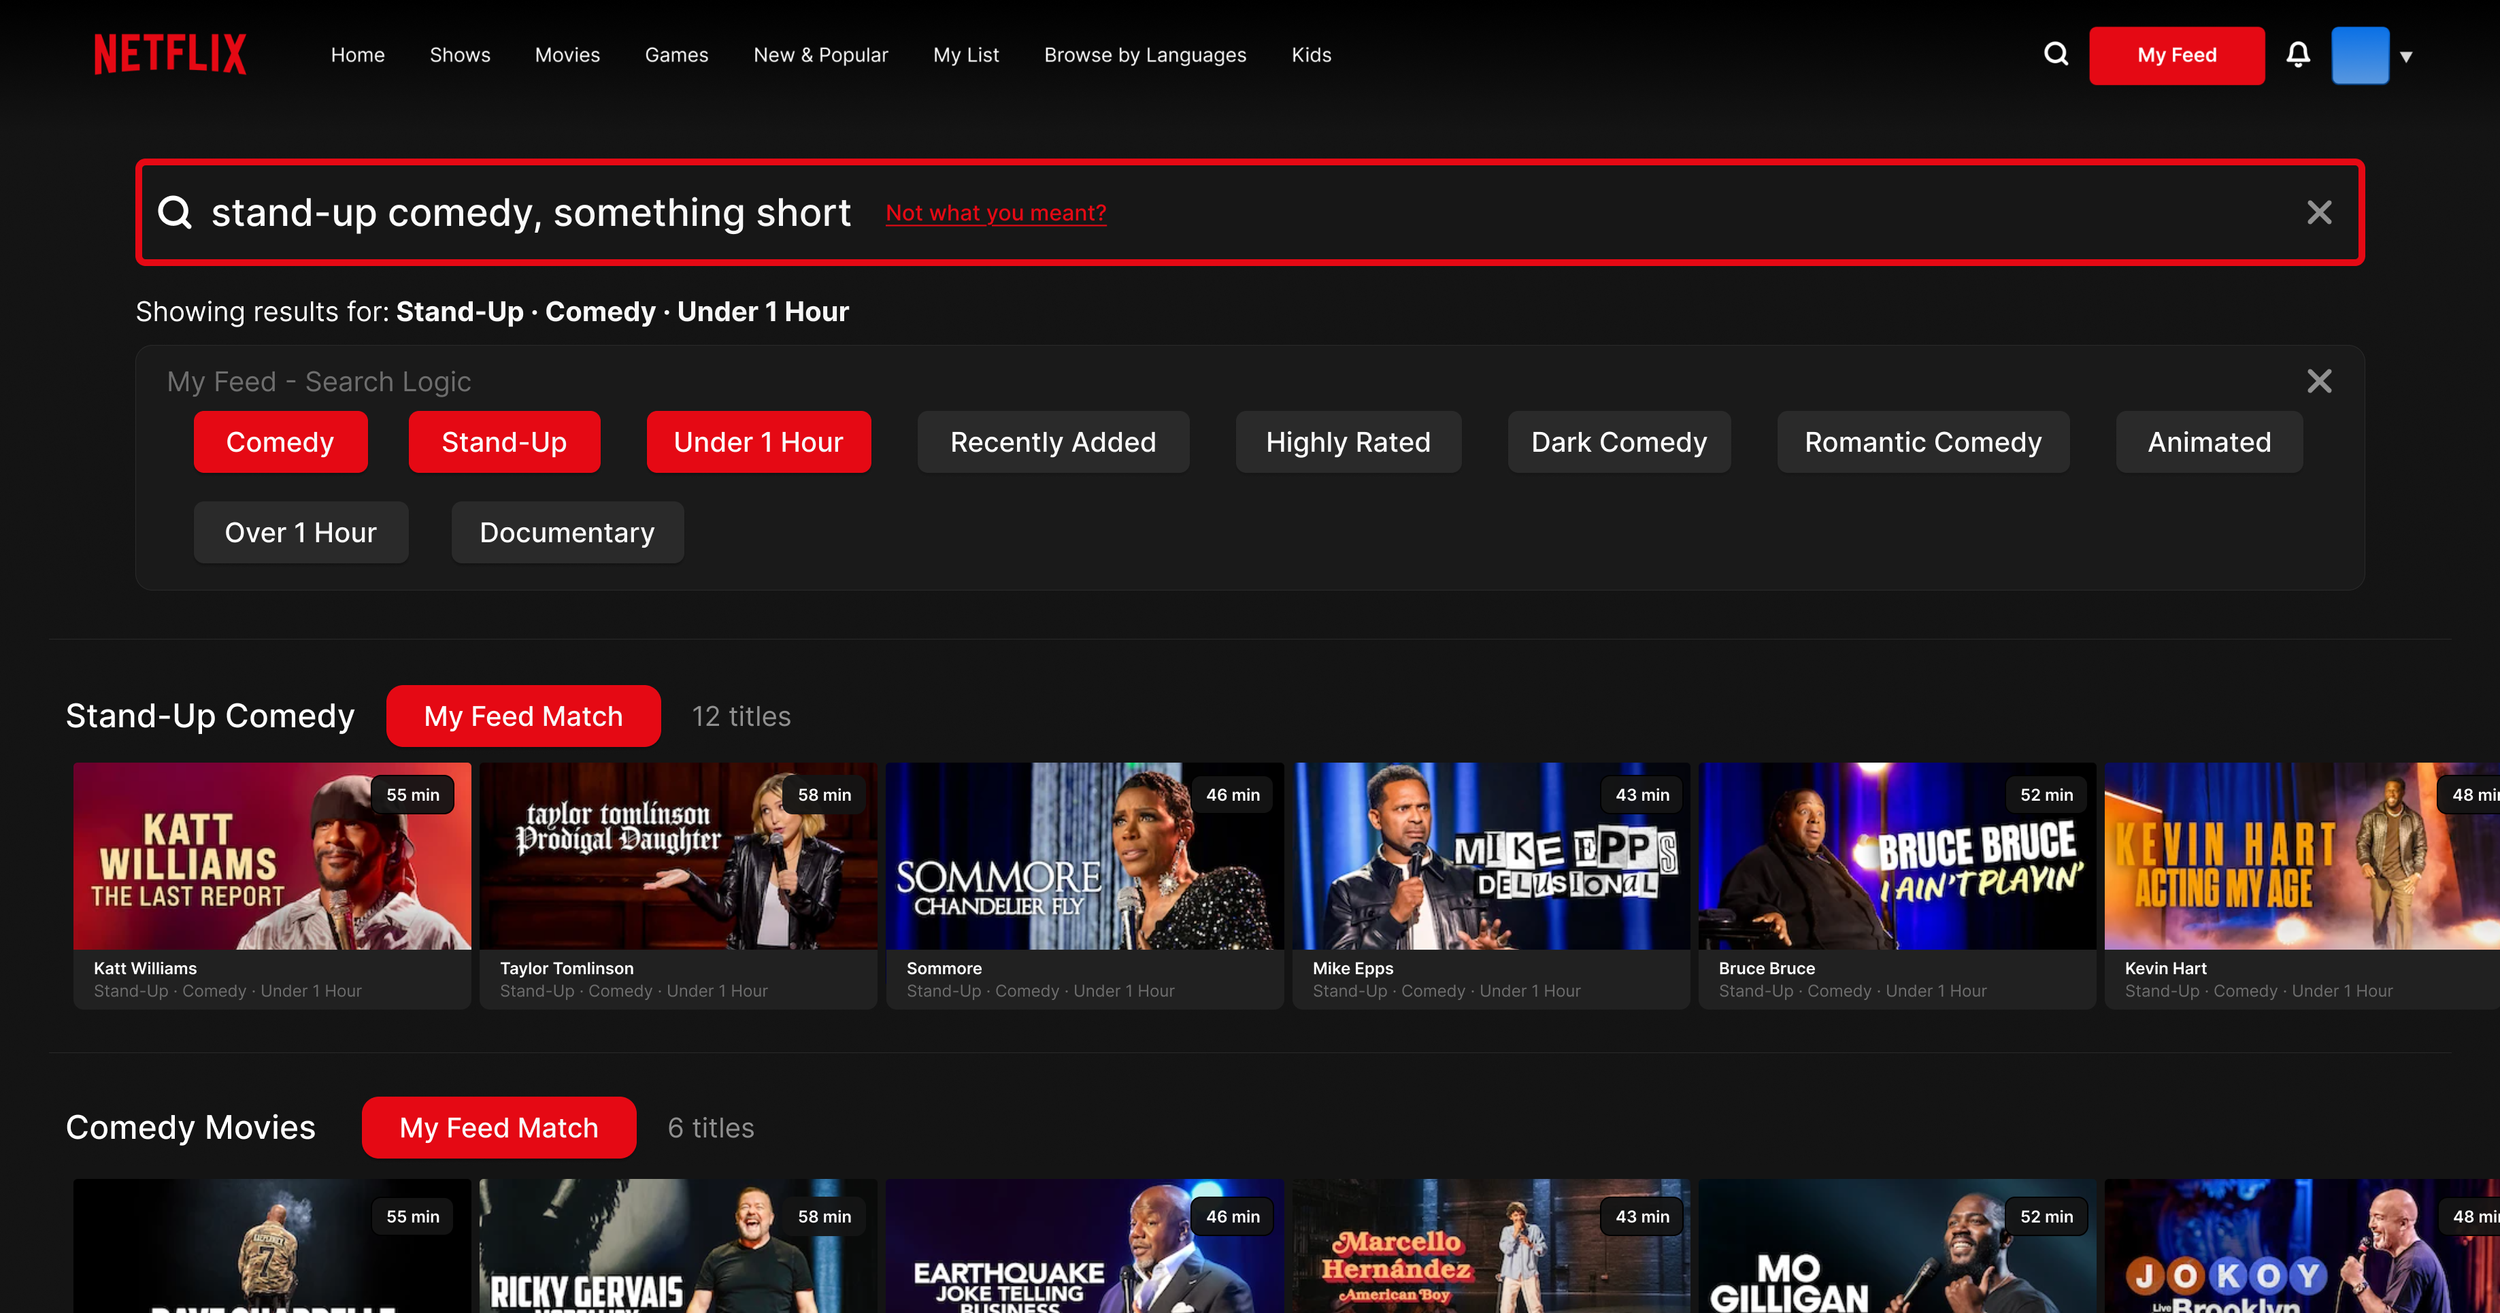Close the My Feed Search Logic panel
The height and width of the screenshot is (1313, 2500).
coord(2319,381)
